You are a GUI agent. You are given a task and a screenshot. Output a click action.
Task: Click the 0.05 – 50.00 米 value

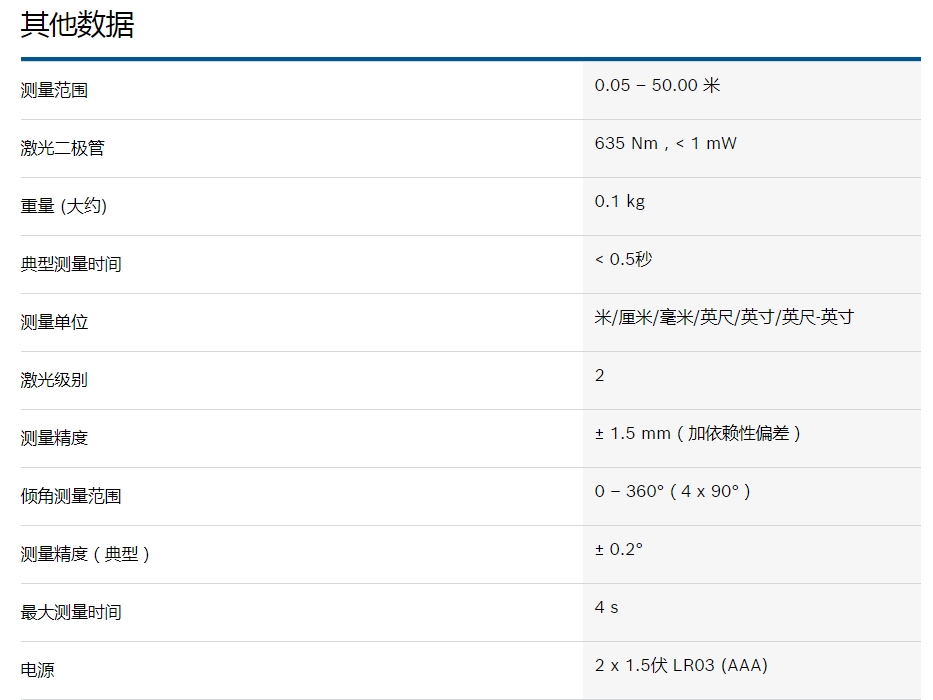657,85
